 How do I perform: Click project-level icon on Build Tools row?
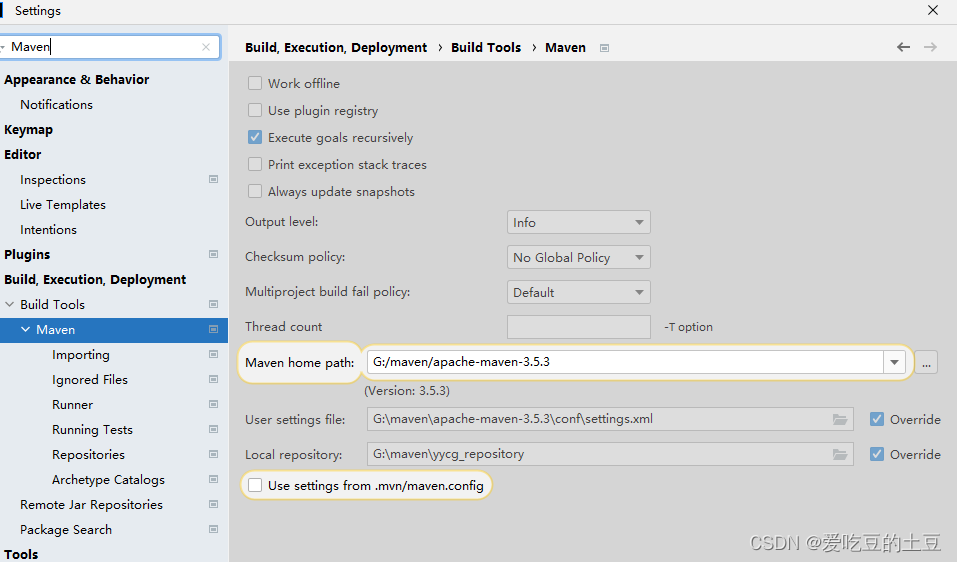point(214,304)
